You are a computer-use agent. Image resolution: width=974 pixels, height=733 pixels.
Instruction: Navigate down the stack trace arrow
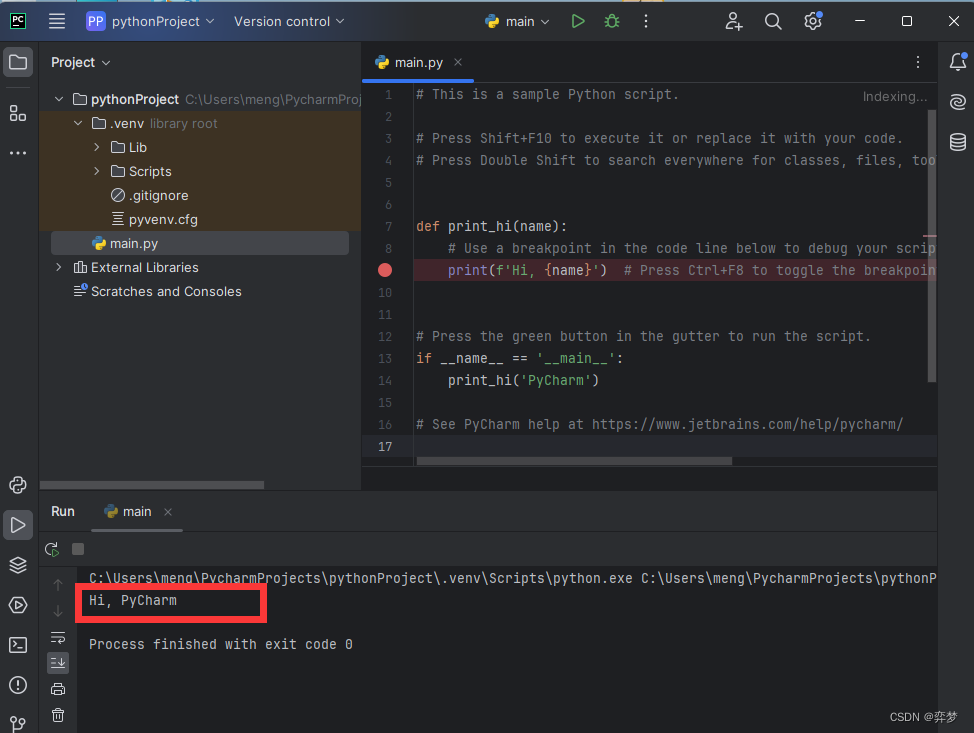pos(58,611)
